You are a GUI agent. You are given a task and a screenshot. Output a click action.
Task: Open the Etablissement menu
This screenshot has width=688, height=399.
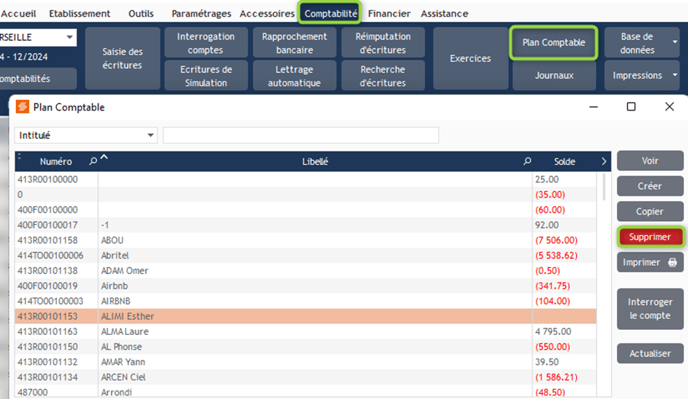click(x=79, y=14)
